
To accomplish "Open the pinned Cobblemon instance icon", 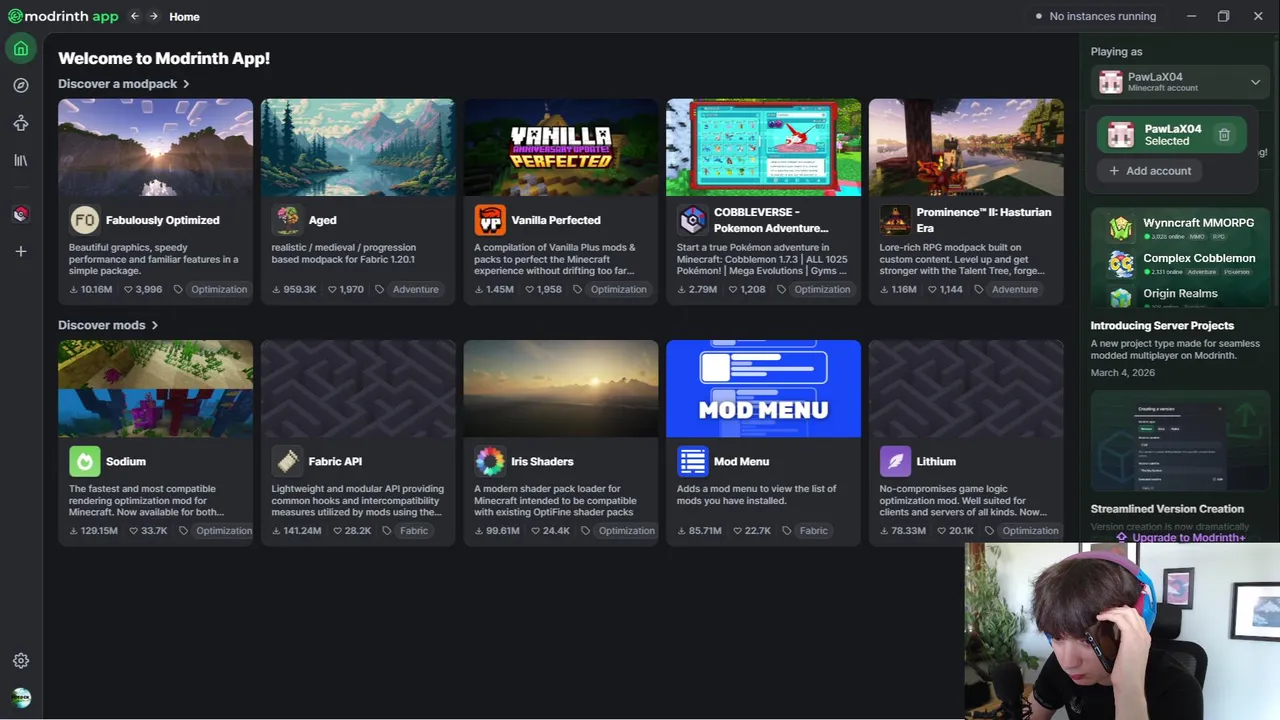I will (21, 214).
